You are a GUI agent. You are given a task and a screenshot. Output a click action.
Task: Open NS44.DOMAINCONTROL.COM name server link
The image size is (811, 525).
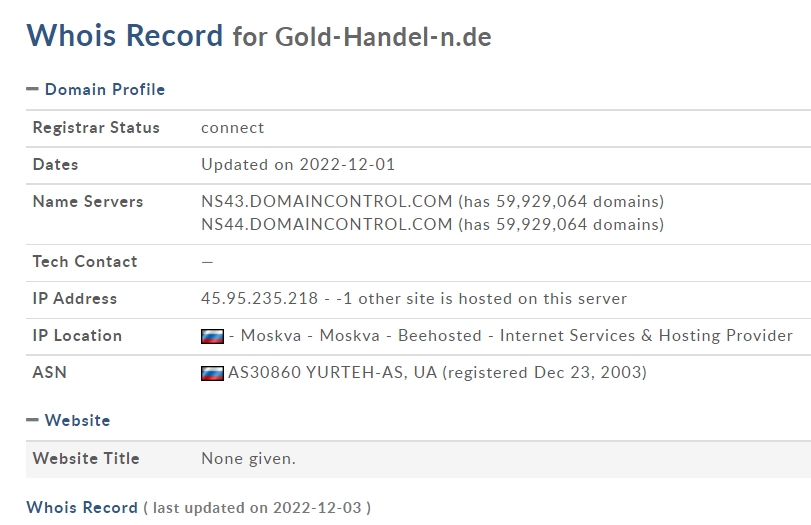pos(327,224)
